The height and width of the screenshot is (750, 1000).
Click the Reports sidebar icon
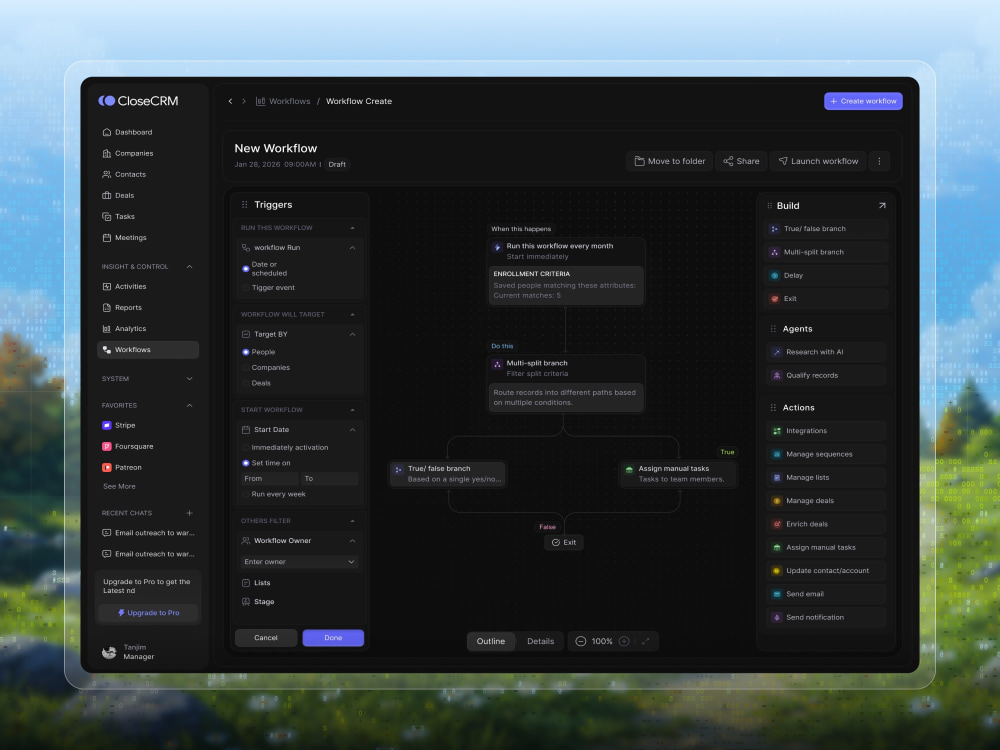pyautogui.click(x=107, y=307)
